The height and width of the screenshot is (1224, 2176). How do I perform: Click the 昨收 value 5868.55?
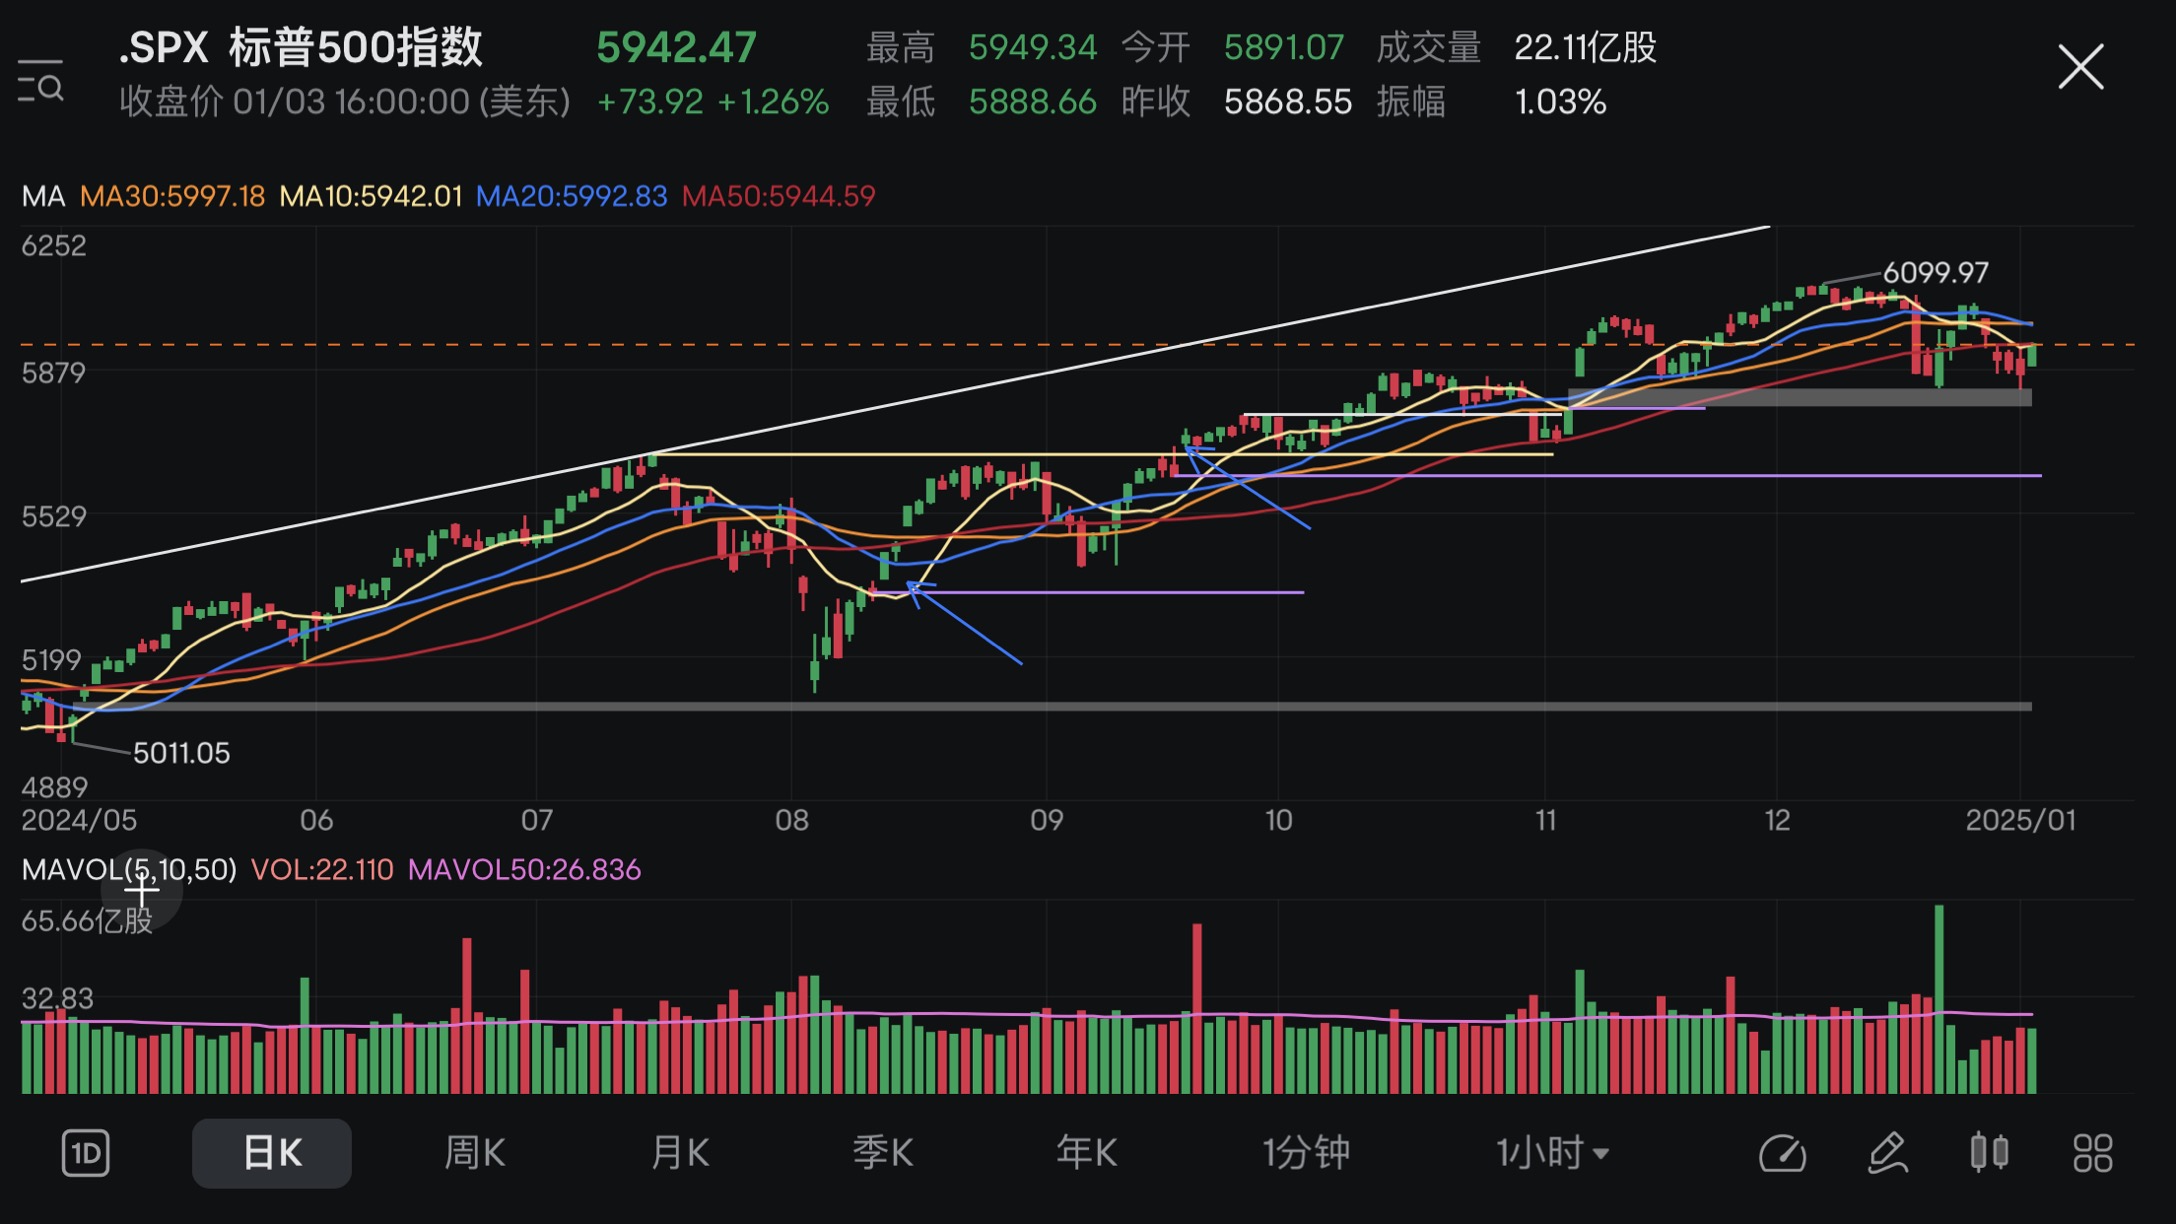coord(1288,102)
